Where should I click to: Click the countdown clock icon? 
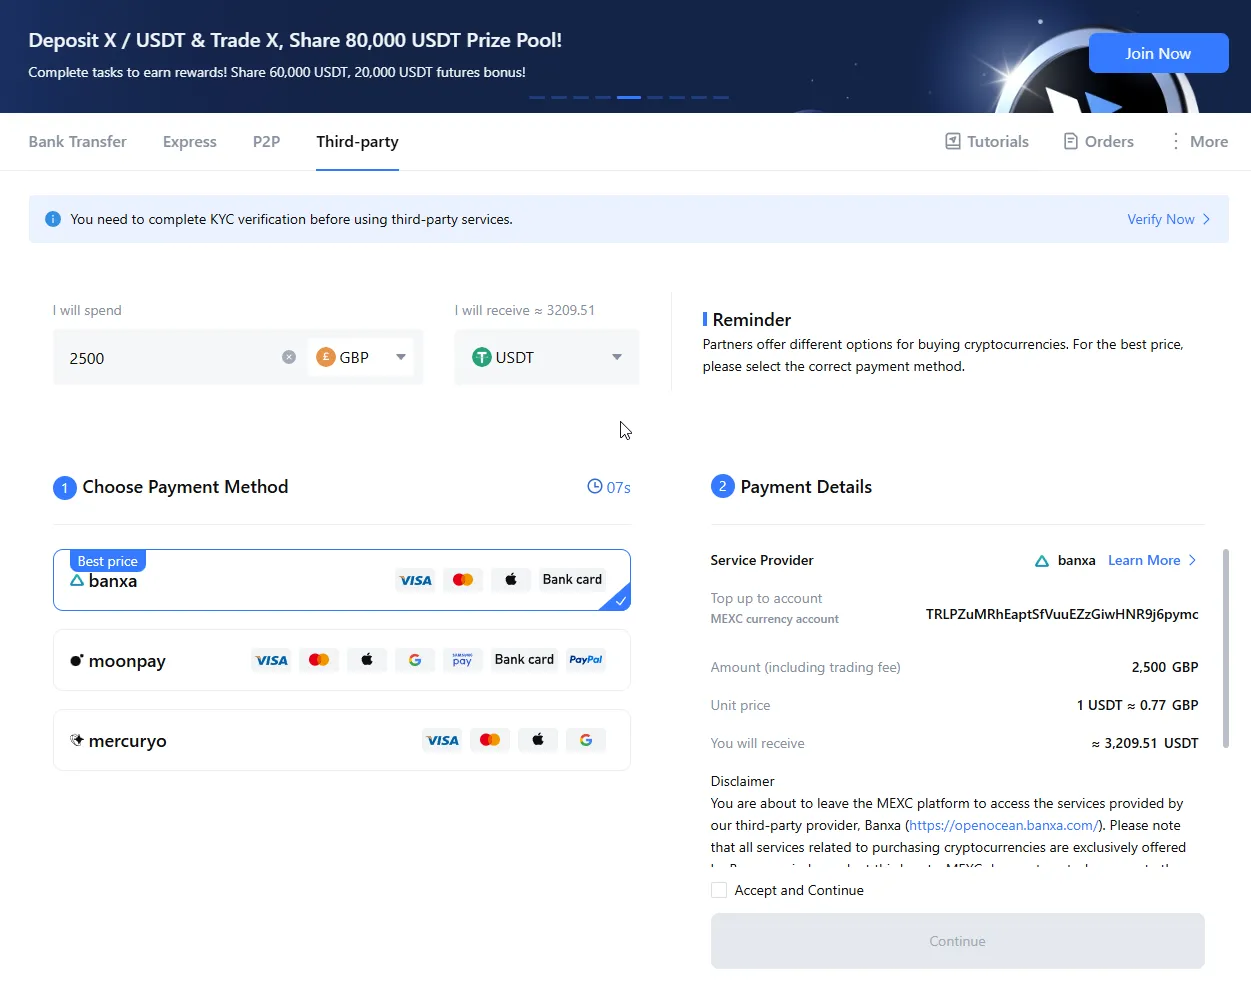[595, 486]
